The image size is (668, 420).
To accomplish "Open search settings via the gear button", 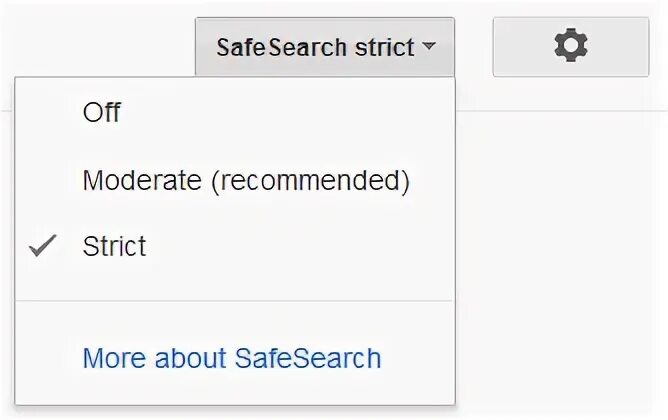I will tap(570, 46).
